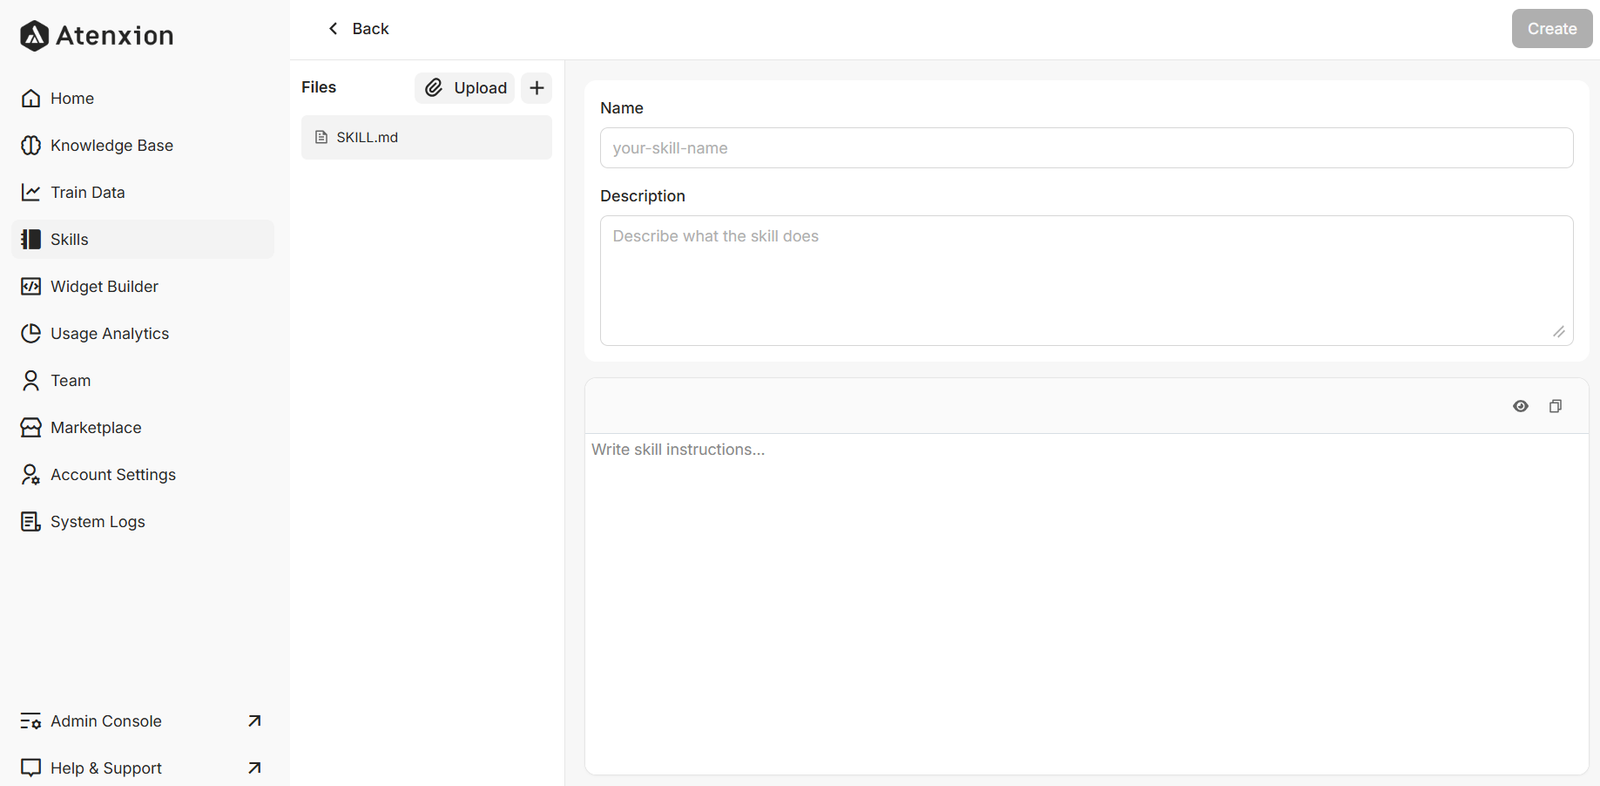
Task: Open Team menu label
Action: pyautogui.click(x=71, y=380)
